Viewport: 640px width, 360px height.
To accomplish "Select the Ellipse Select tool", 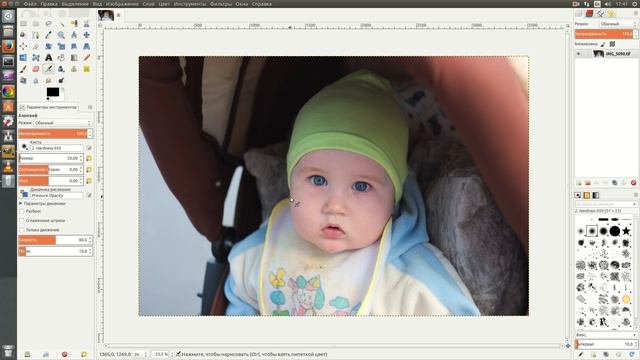I will point(36,24).
